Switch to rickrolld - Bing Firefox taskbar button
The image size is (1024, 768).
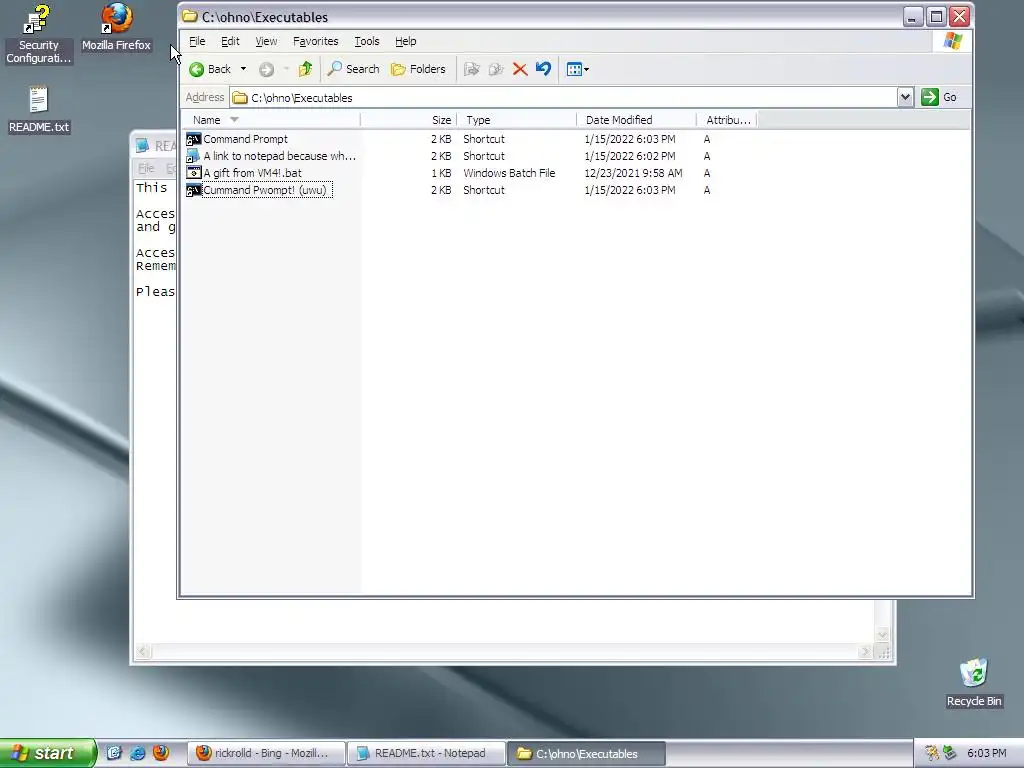click(267, 753)
